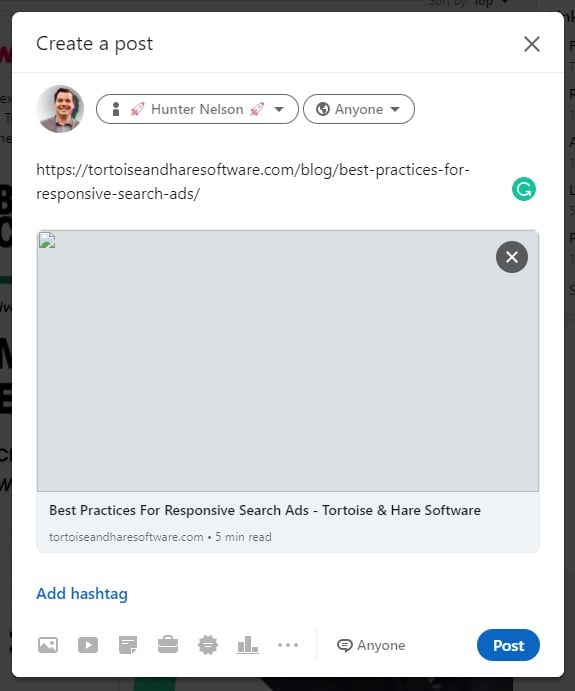Open the Best Practices article preview title

(x=265, y=510)
